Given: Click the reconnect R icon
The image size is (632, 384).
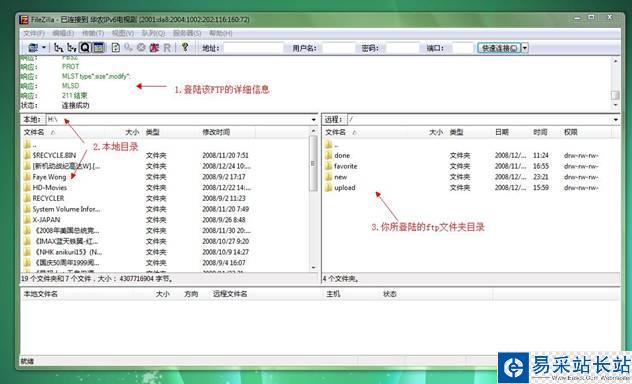Looking at the screenshot, I should click(167, 48).
